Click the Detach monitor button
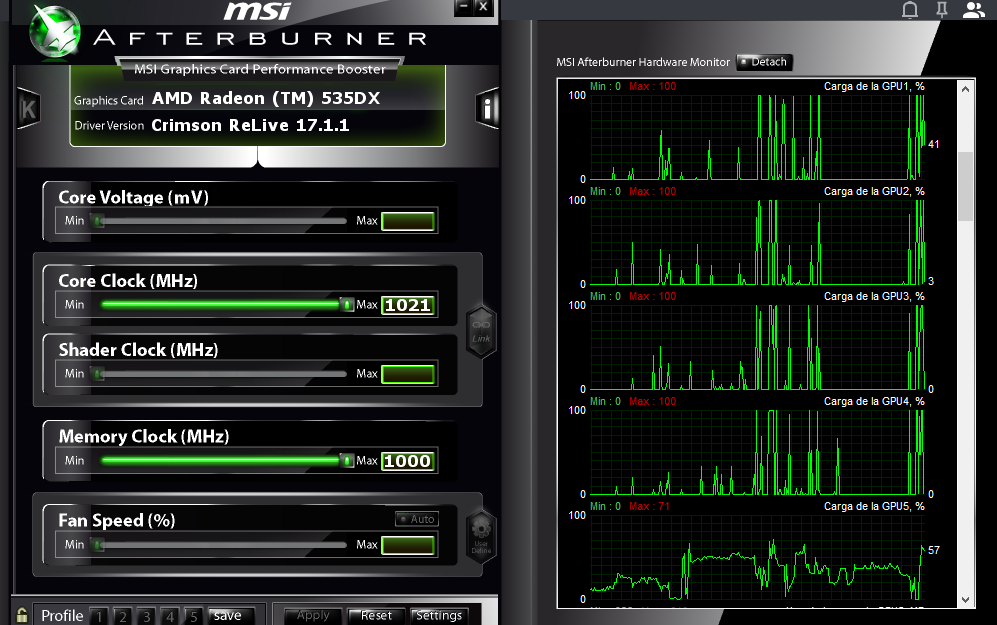Image resolution: width=997 pixels, height=625 pixels. (x=764, y=62)
